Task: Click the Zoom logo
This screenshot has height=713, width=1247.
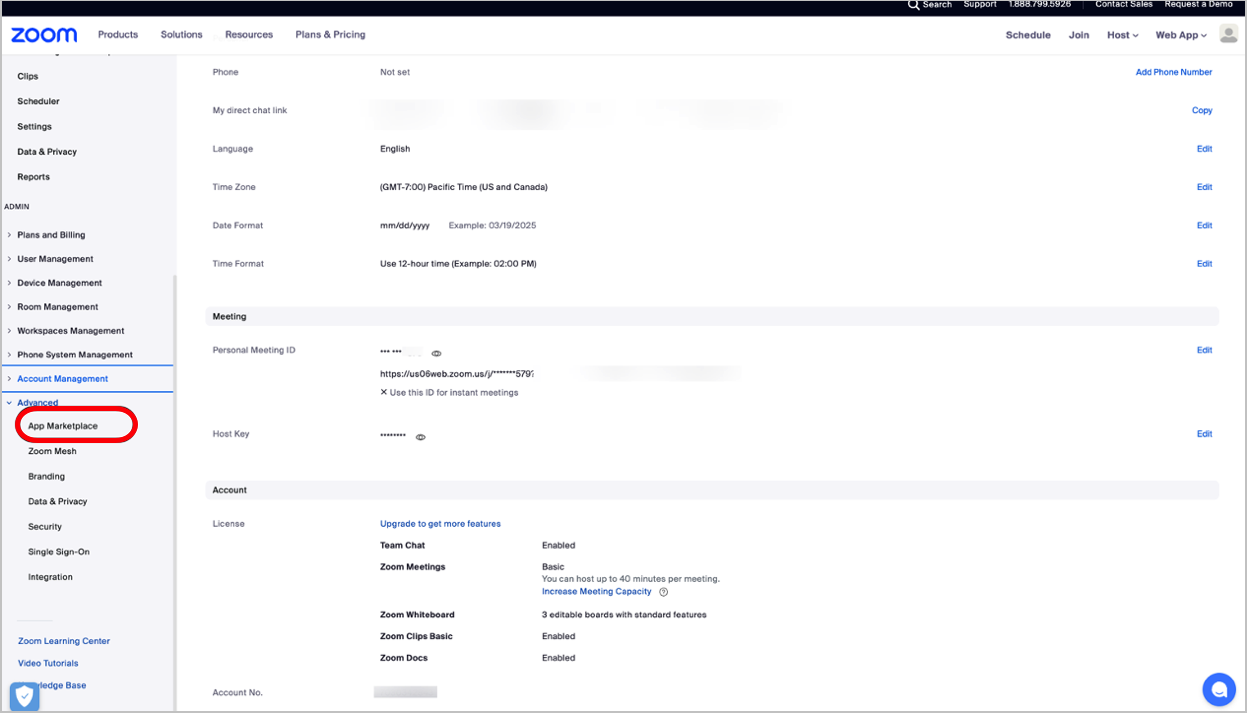Action: pyautogui.click(x=44, y=35)
